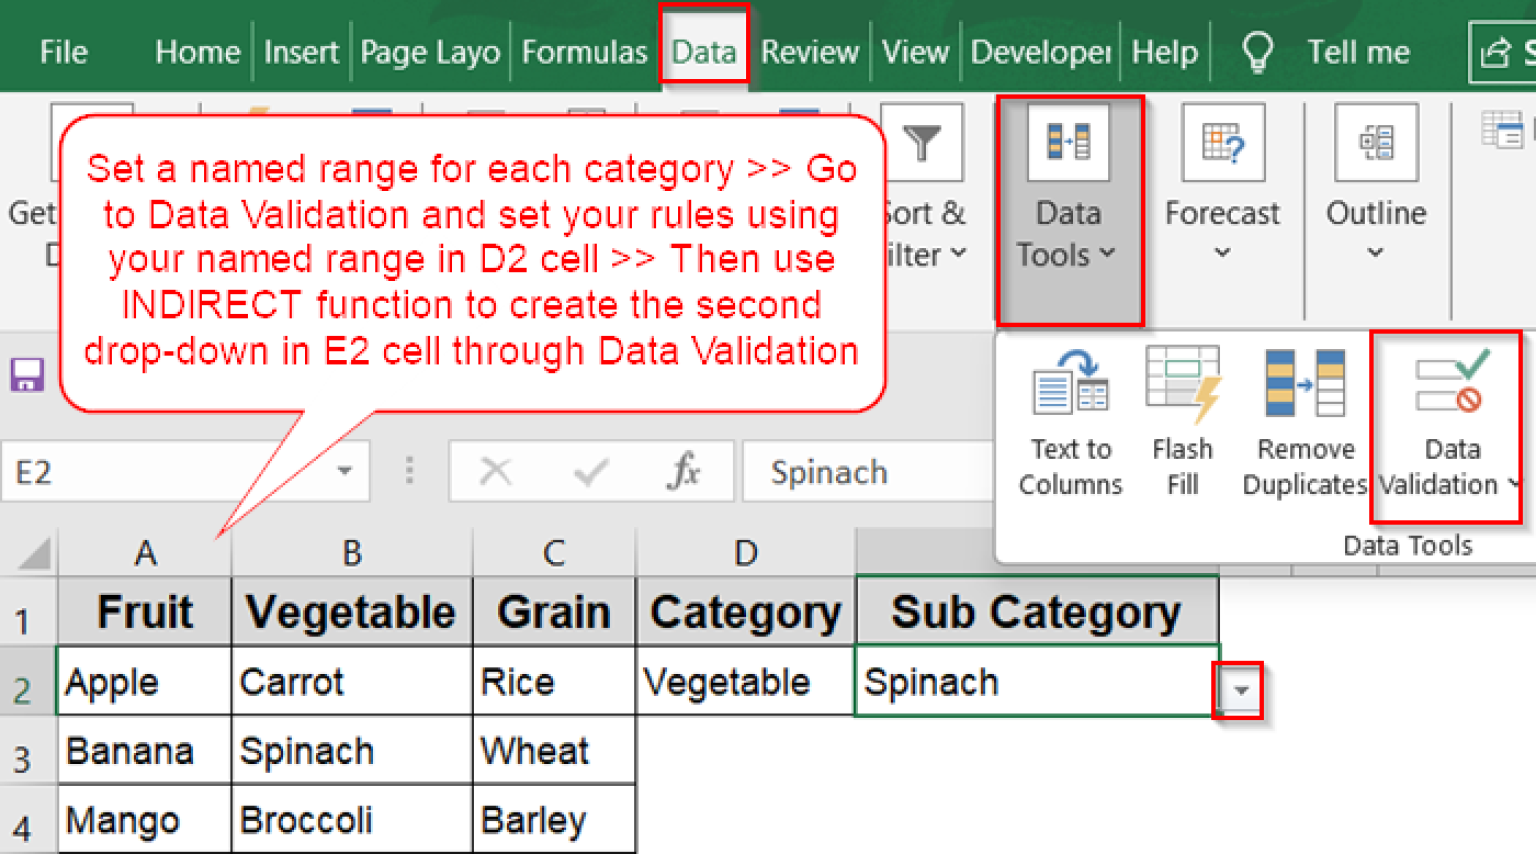This screenshot has height=854, width=1536.
Task: Click the Tell me lightbulb icon
Action: pos(1257,50)
